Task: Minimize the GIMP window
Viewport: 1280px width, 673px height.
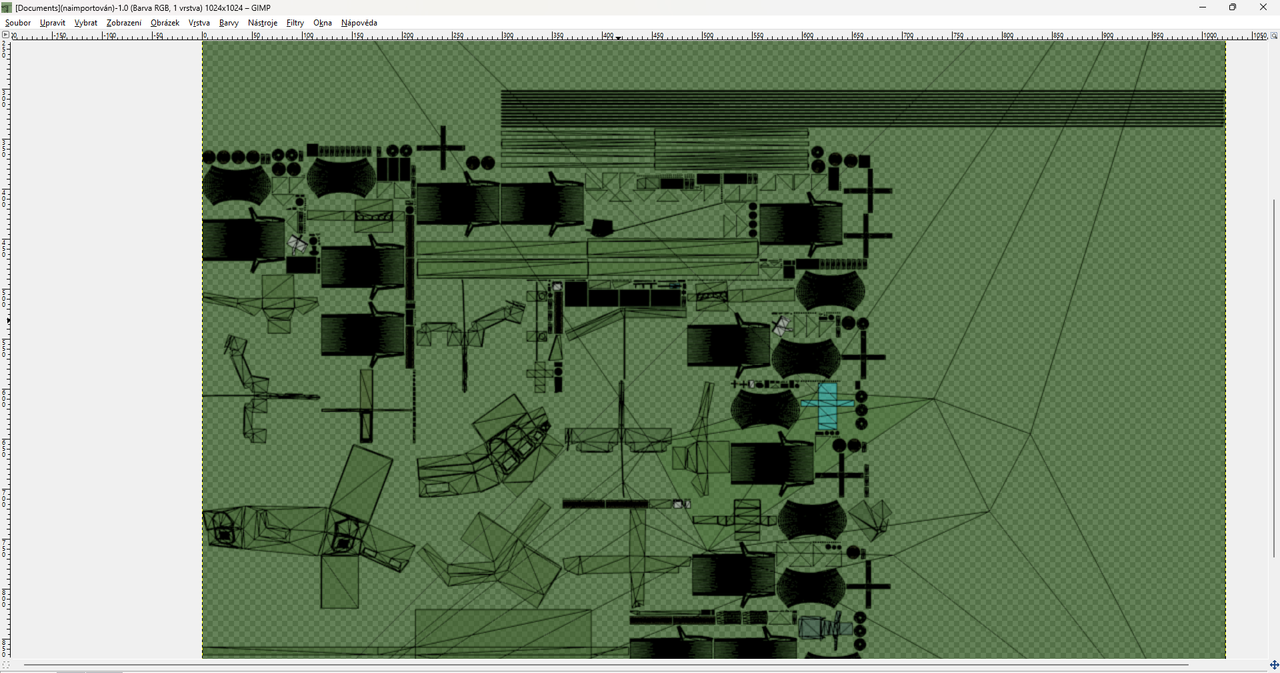Action: click(1202, 7)
